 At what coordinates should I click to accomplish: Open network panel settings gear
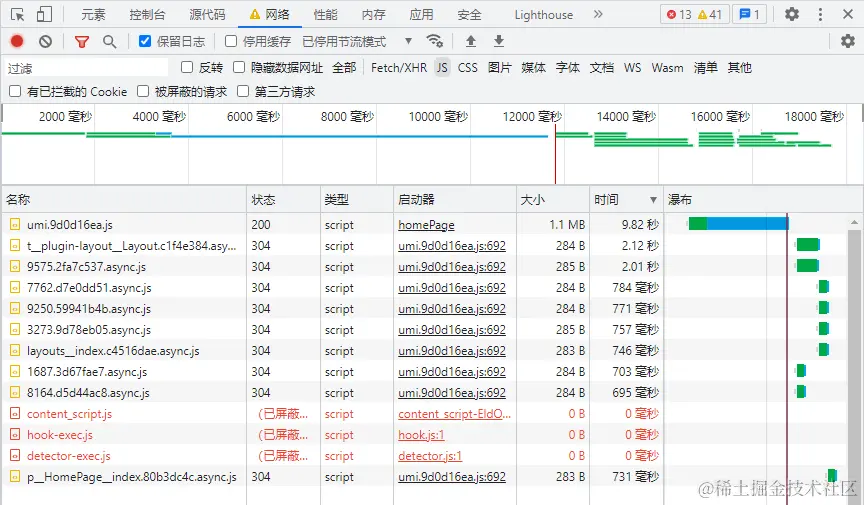(x=847, y=41)
